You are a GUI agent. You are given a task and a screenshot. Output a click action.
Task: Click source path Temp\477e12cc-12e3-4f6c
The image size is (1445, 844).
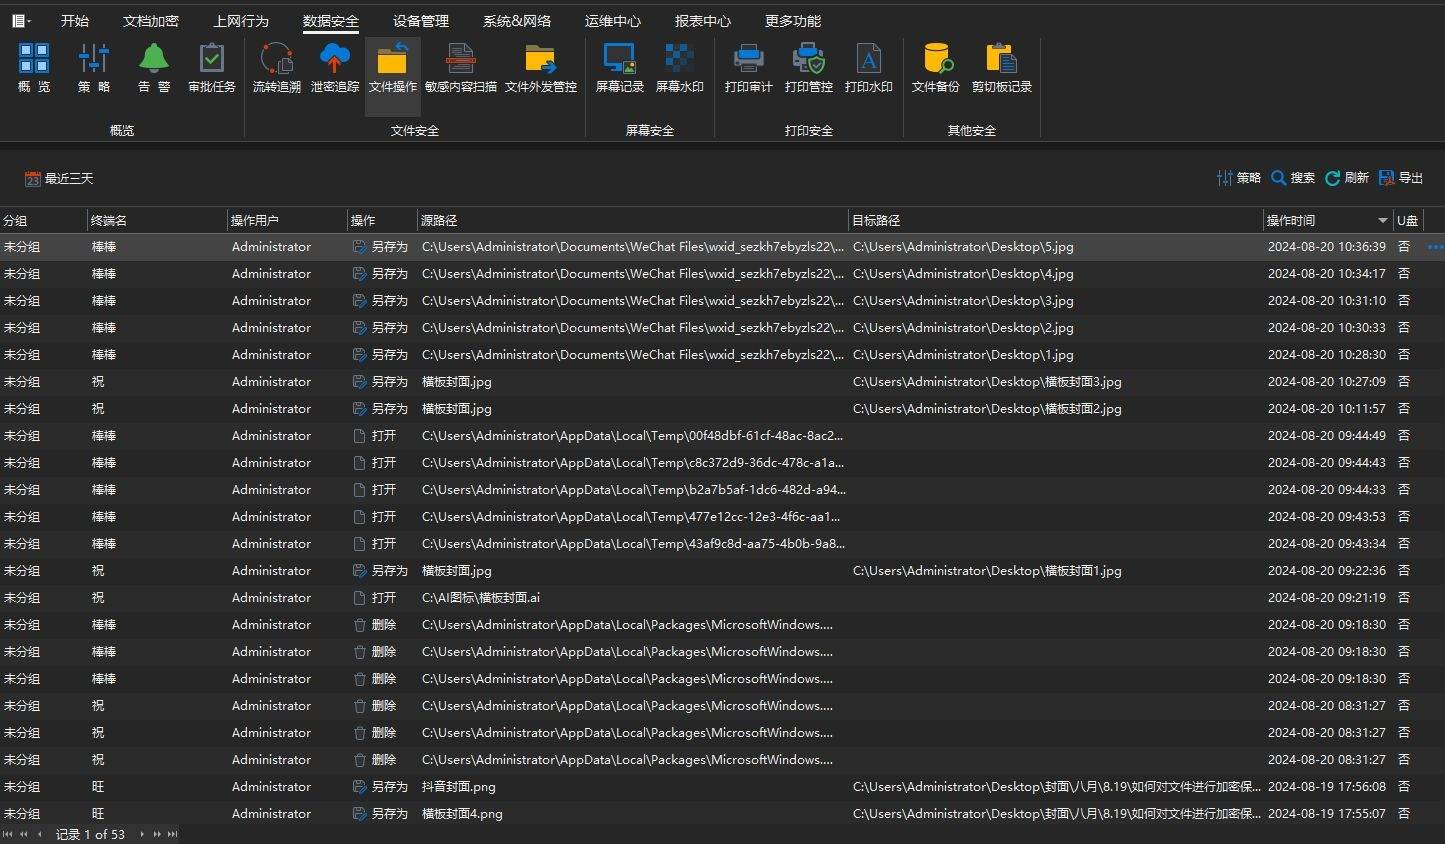[x=631, y=516]
